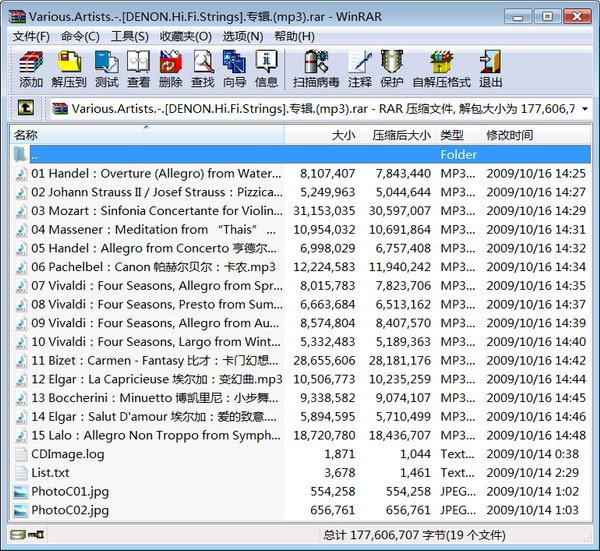Click the List.txt document icon

(x=21, y=473)
